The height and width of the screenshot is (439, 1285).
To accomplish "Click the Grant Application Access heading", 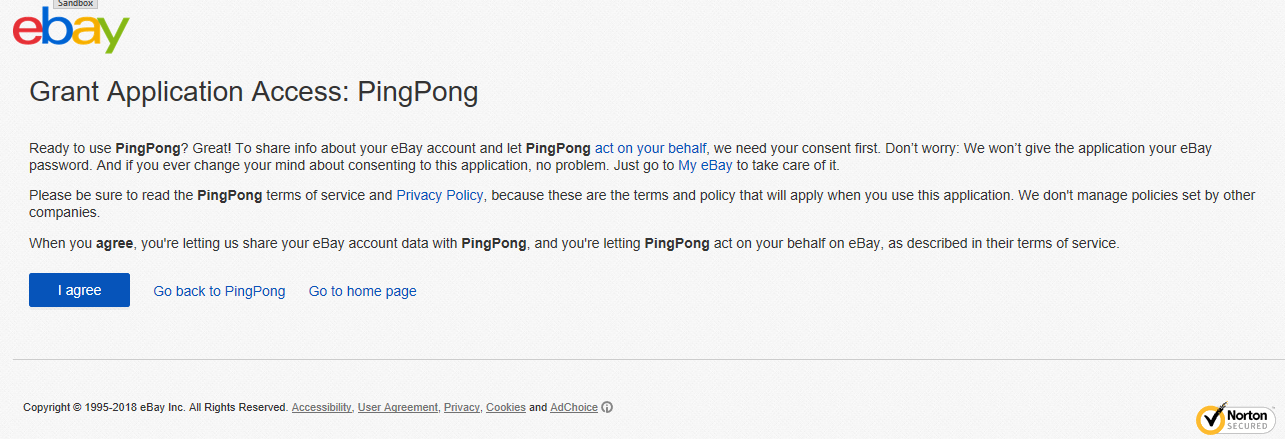I will click(253, 92).
